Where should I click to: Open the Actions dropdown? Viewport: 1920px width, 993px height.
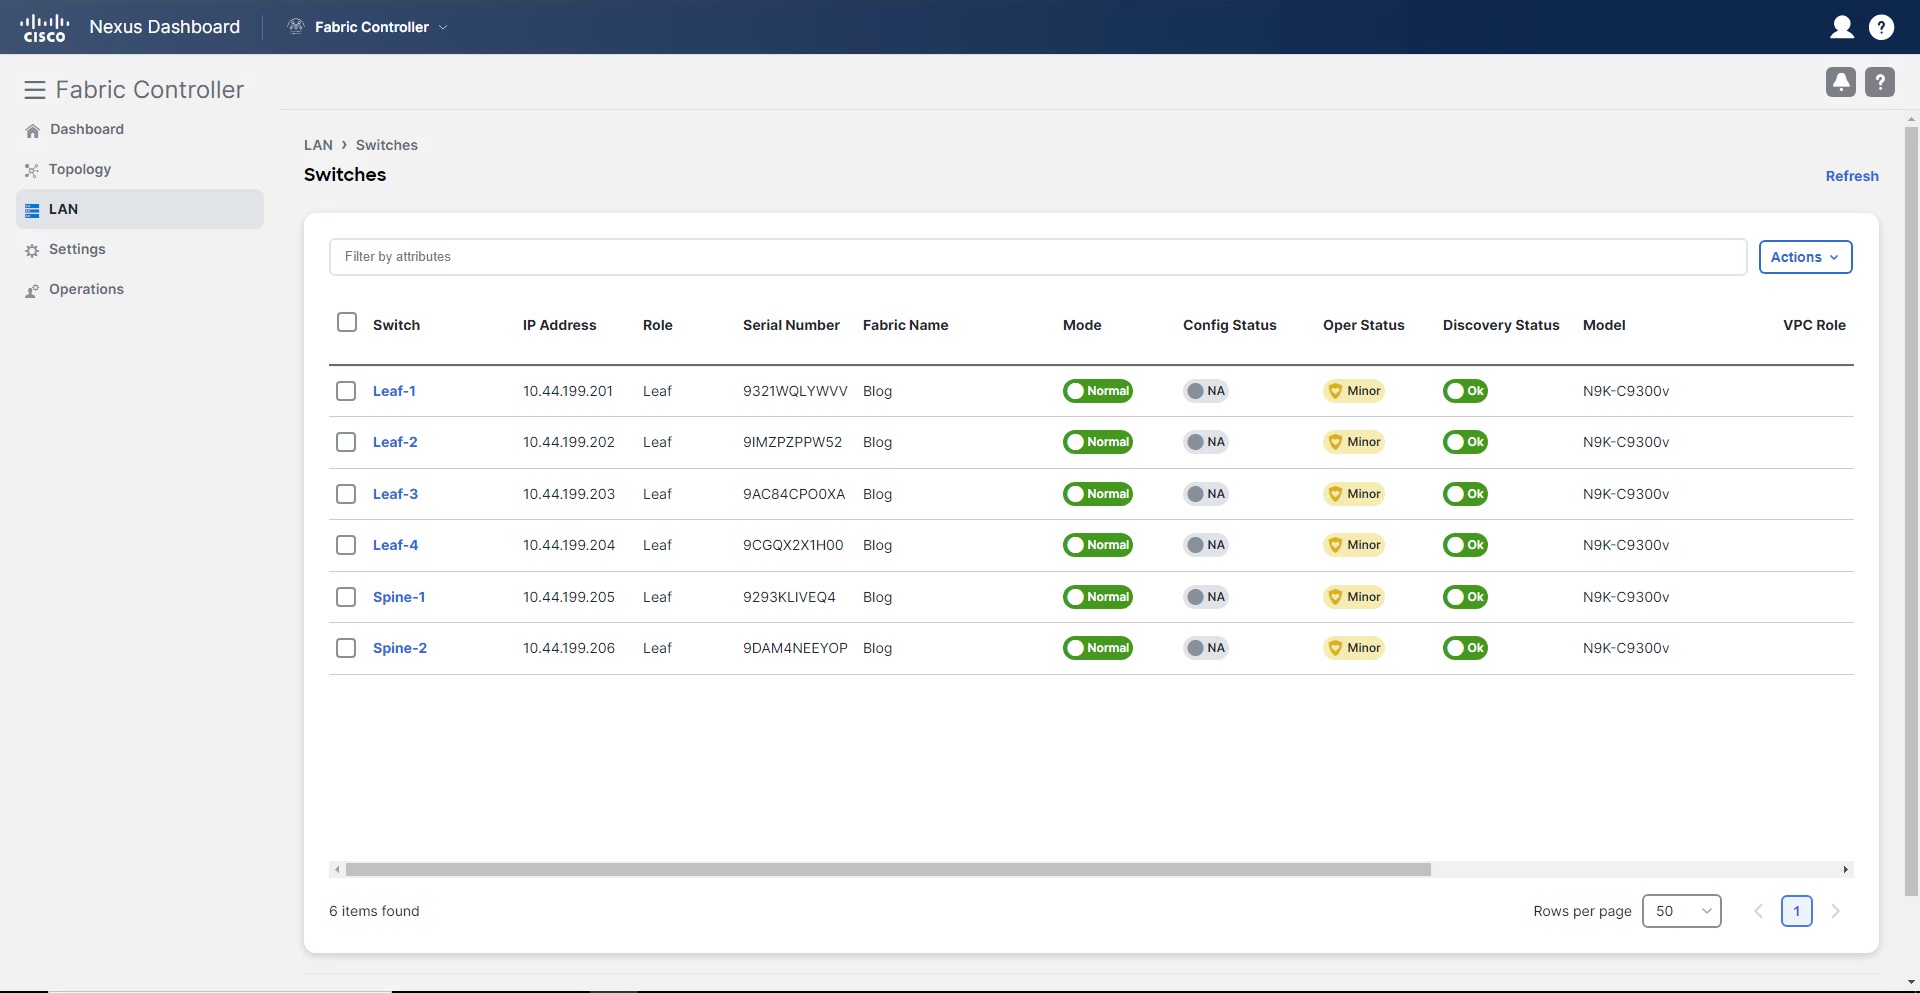(1805, 257)
